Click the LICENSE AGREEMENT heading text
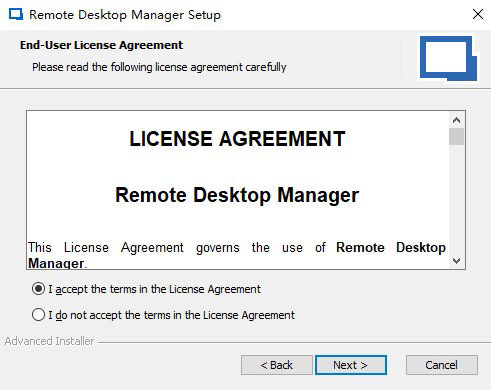The width and height of the screenshot is (491, 390). point(237,139)
